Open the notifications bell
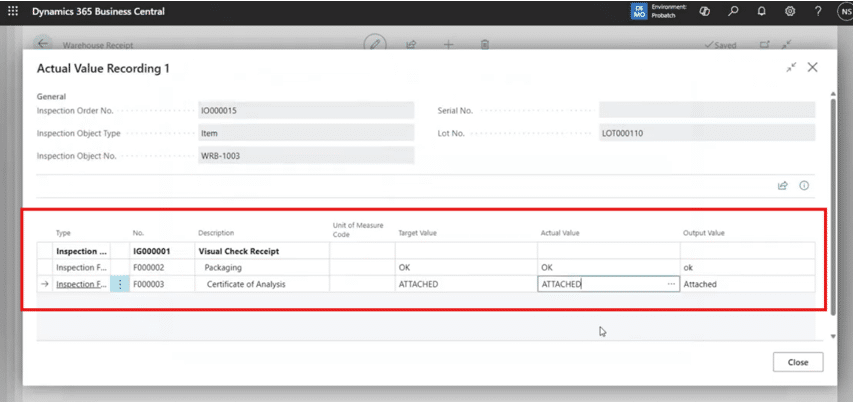Viewport: 853px width, 402px height. [761, 11]
